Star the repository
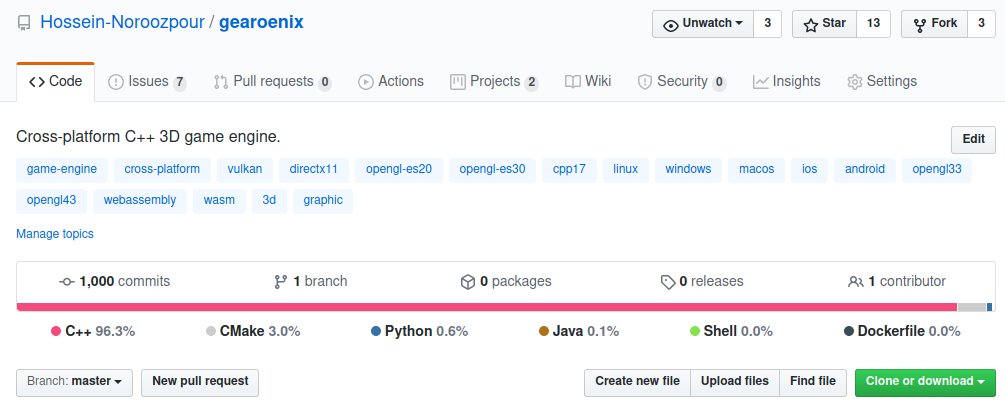The image size is (1005, 402). pyautogui.click(x=824, y=24)
